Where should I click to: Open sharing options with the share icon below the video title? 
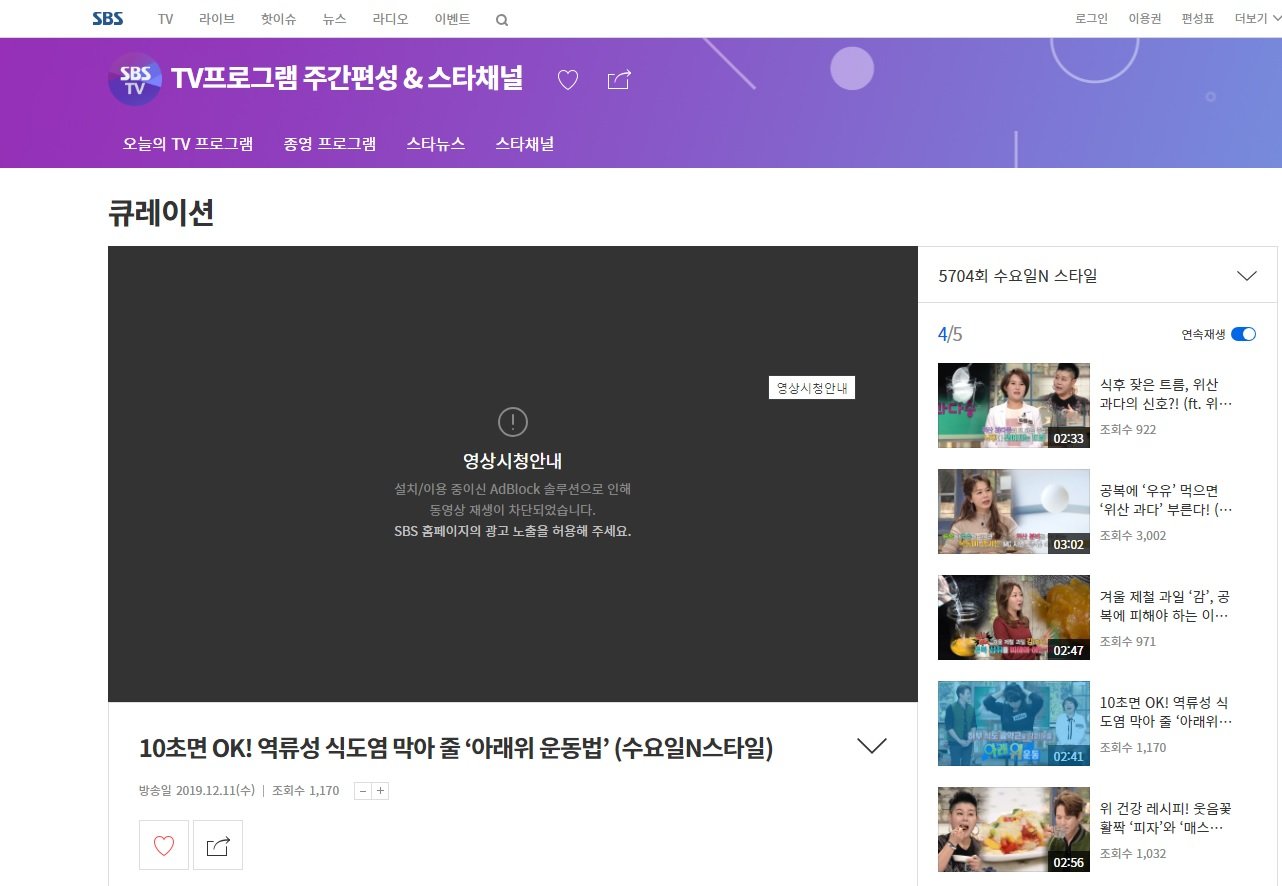coord(218,845)
